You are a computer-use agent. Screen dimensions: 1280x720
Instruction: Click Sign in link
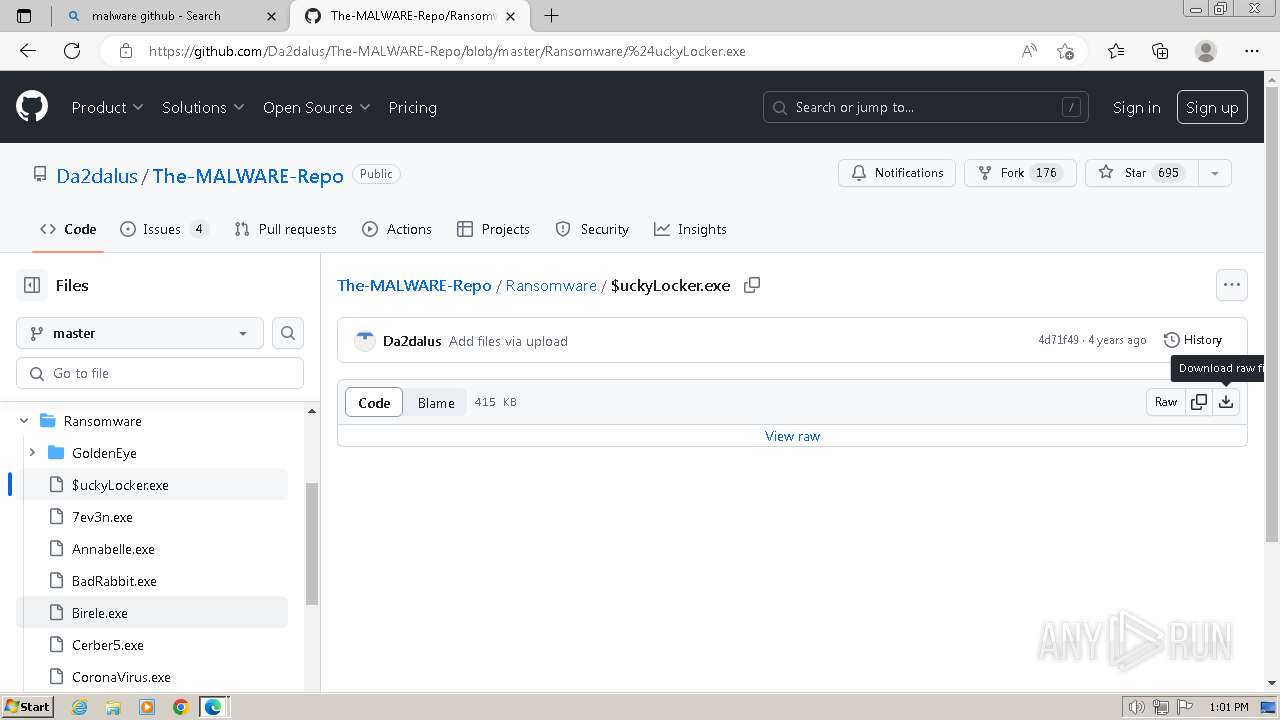point(1136,107)
